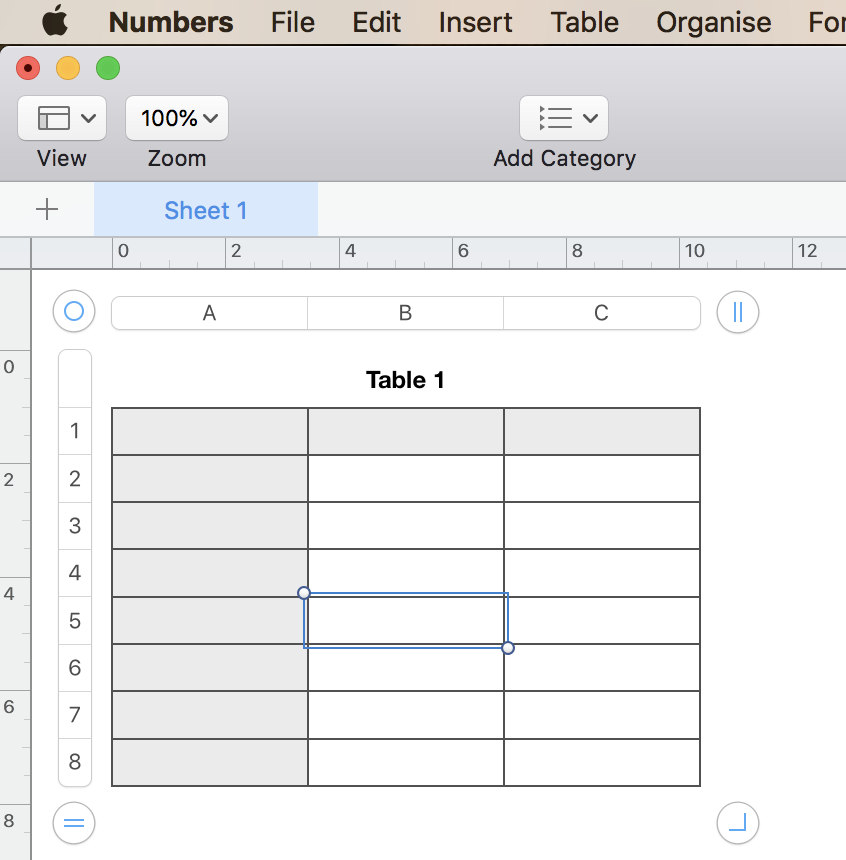The height and width of the screenshot is (860, 846).
Task: Select column B header
Action: [x=405, y=313]
